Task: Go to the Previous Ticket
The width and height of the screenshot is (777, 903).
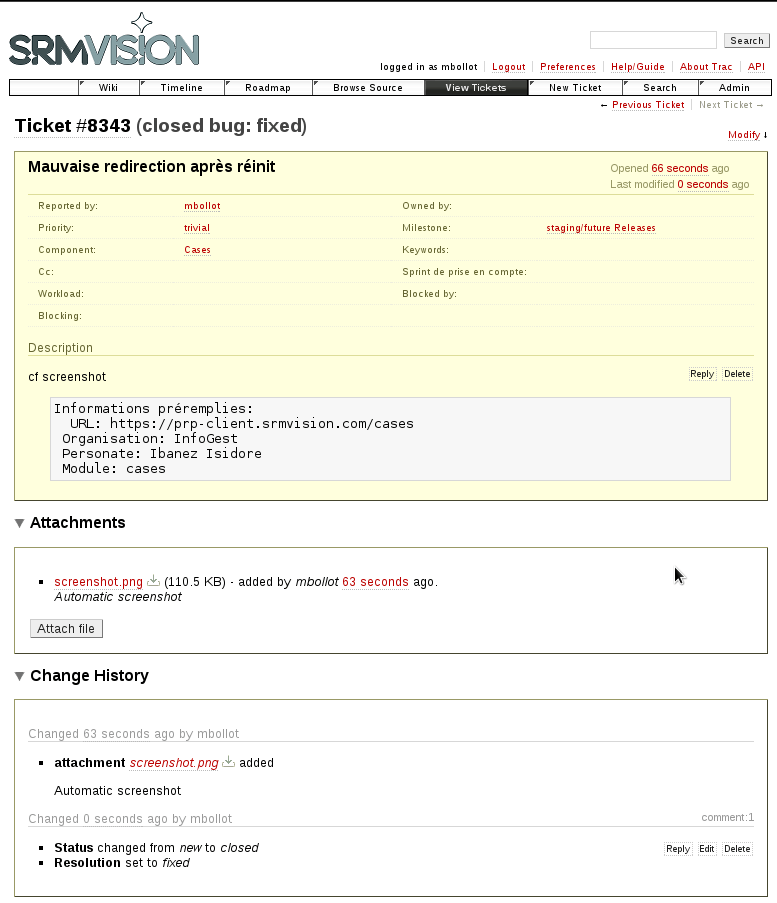Action: [647, 105]
